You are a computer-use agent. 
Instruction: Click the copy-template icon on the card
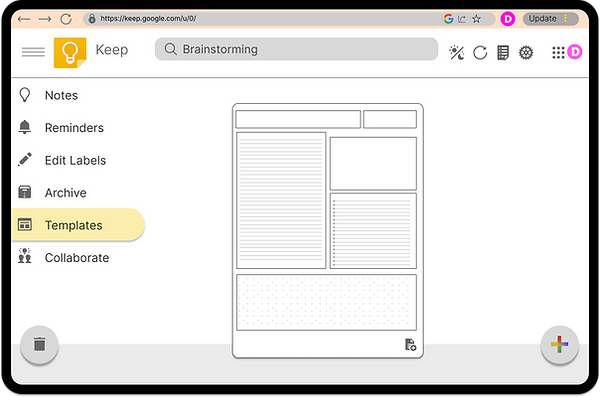pos(411,345)
